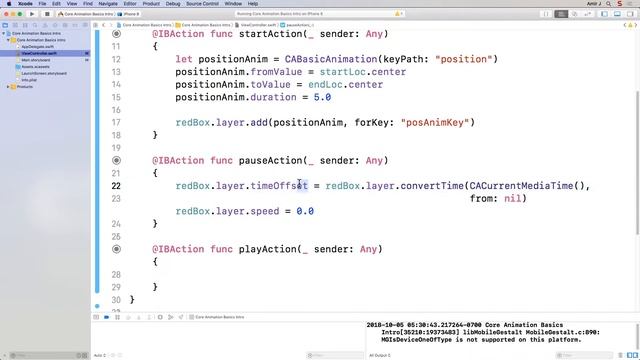
Task: Click the pause/continue debug button
Action: (x=118, y=317)
